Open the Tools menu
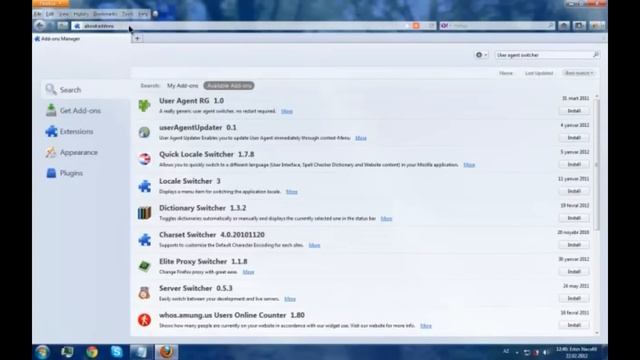This screenshot has width=640, height=360. (x=127, y=14)
